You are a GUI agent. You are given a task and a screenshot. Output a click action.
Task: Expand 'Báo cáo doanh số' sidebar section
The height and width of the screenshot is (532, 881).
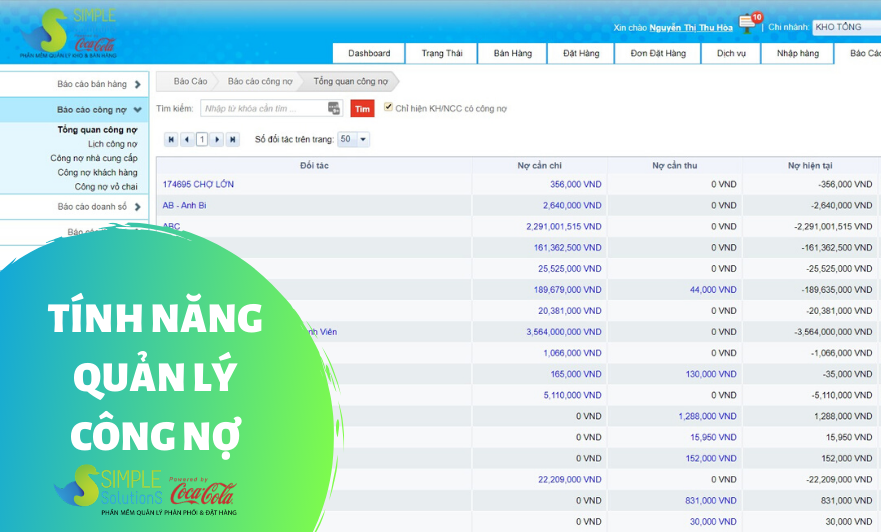74,207
